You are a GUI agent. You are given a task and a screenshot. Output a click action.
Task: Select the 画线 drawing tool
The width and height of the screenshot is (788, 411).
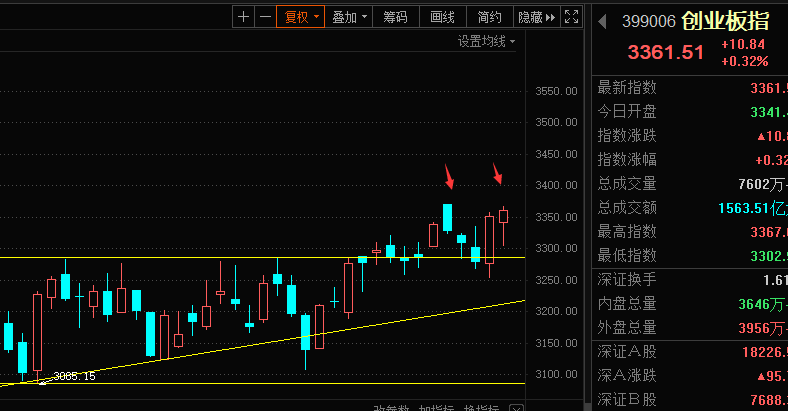click(x=442, y=17)
